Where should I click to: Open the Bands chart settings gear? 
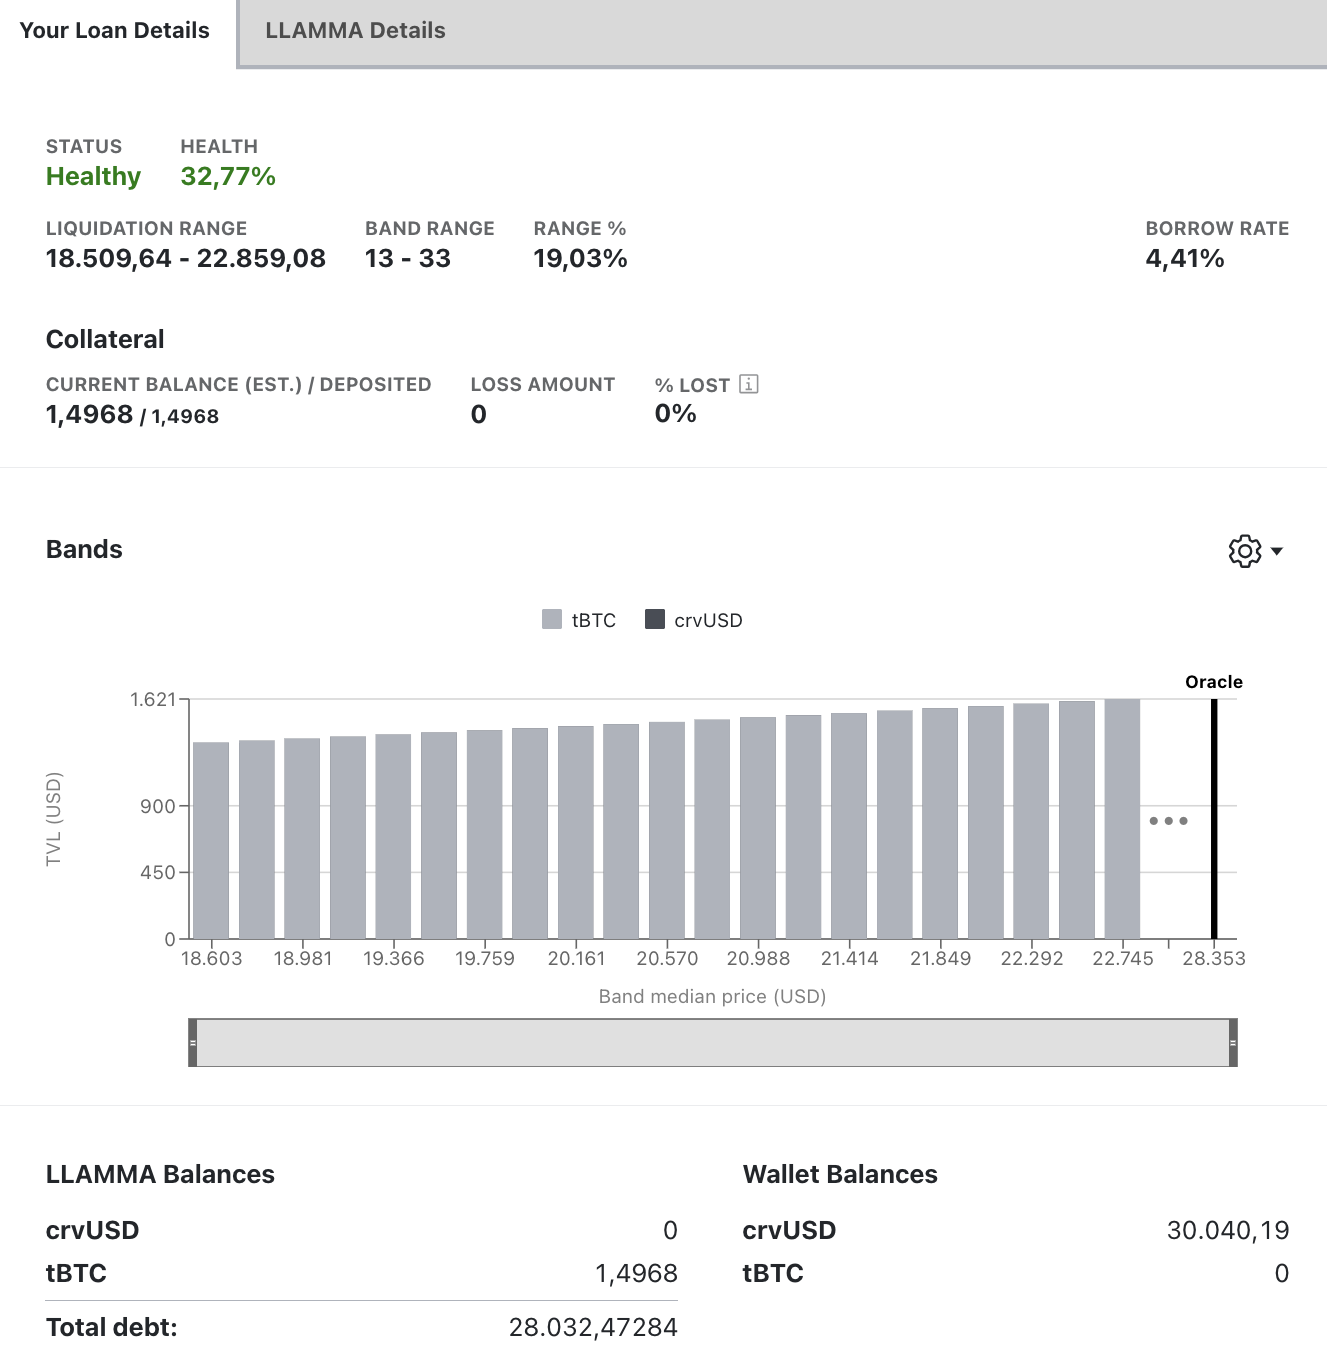pyautogui.click(x=1244, y=551)
